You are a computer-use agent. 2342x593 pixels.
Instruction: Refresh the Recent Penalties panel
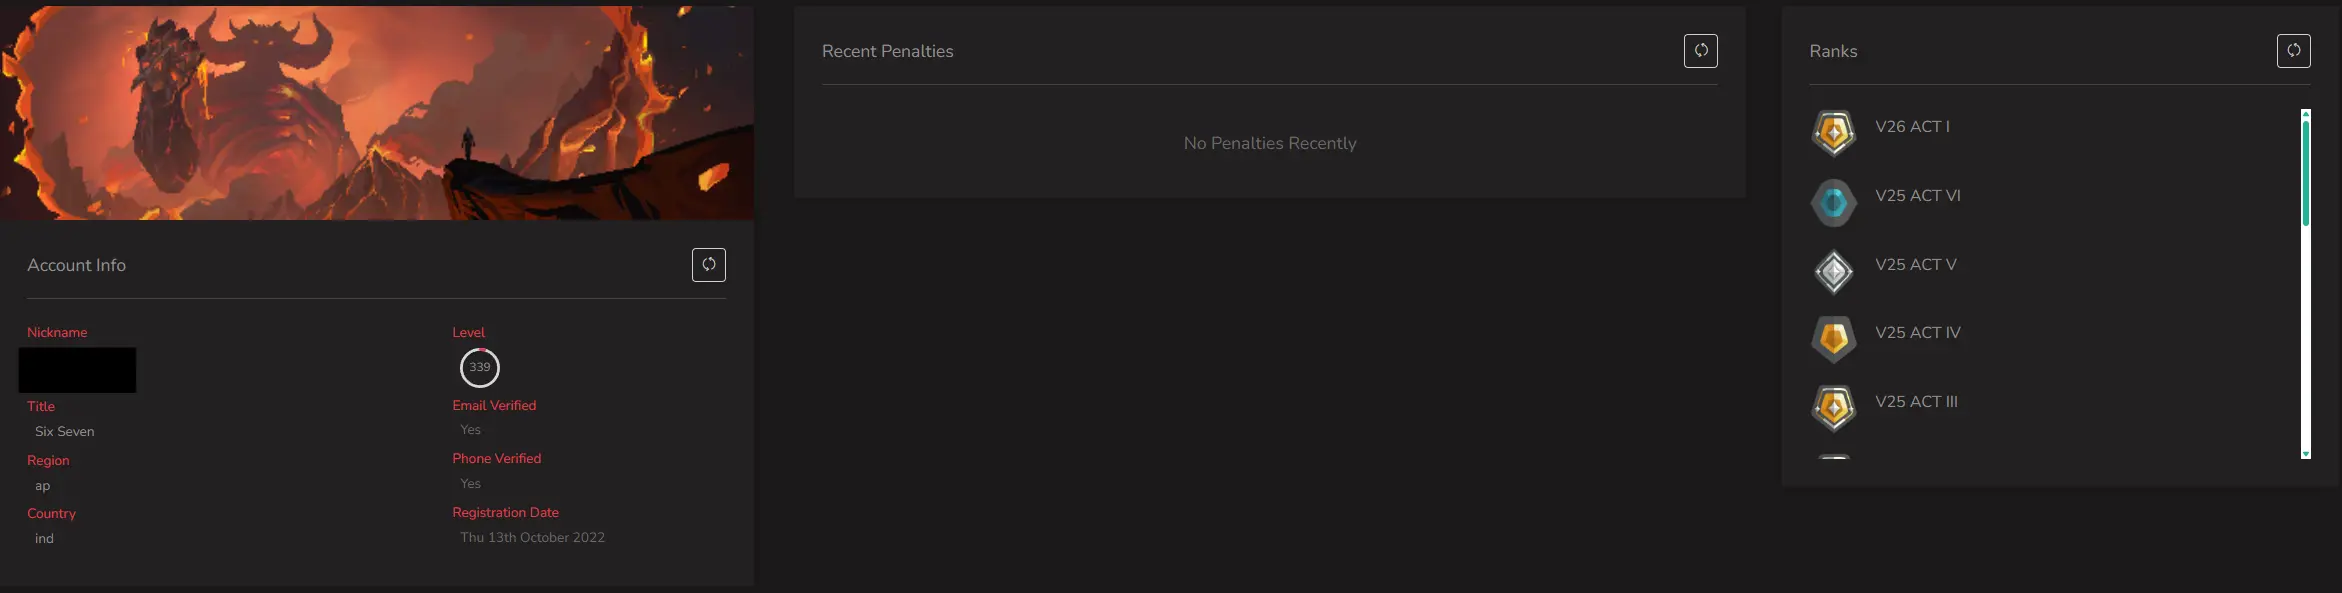[1700, 51]
